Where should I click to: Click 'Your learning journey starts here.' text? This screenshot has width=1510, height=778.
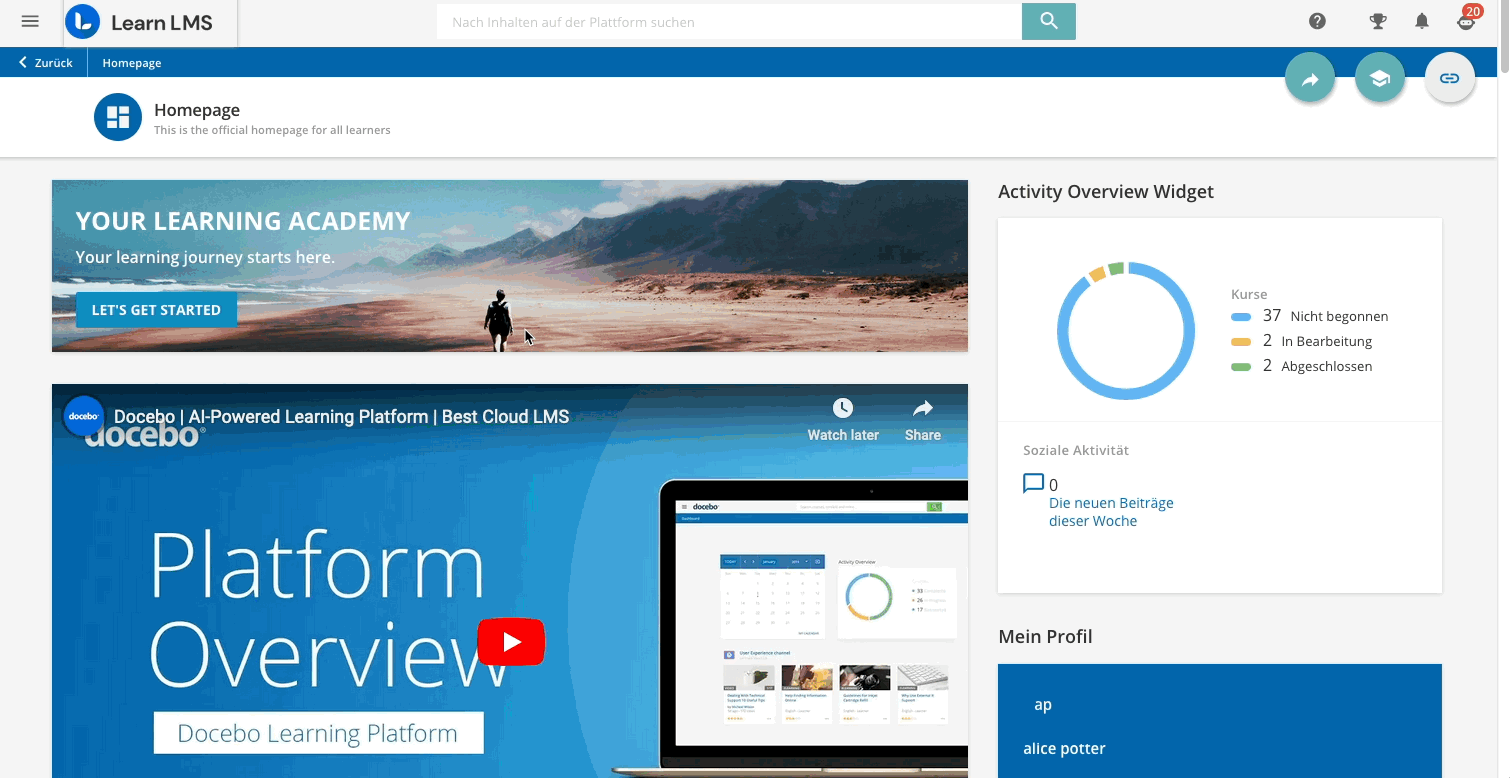[205, 257]
